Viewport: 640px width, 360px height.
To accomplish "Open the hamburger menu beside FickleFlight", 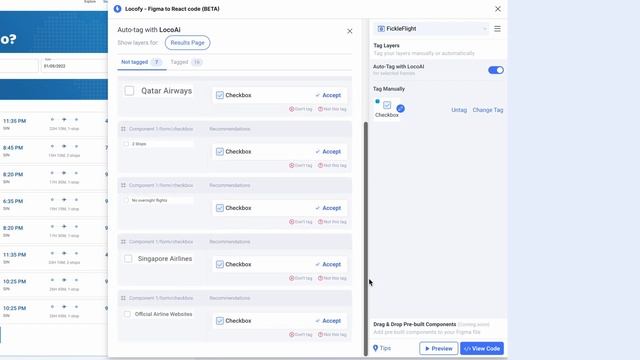I will (497, 29).
